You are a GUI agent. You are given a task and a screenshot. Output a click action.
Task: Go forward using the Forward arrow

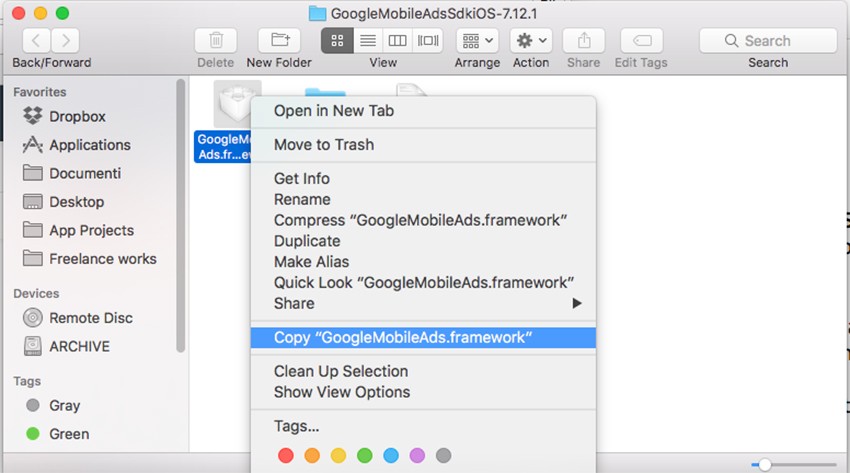click(66, 41)
